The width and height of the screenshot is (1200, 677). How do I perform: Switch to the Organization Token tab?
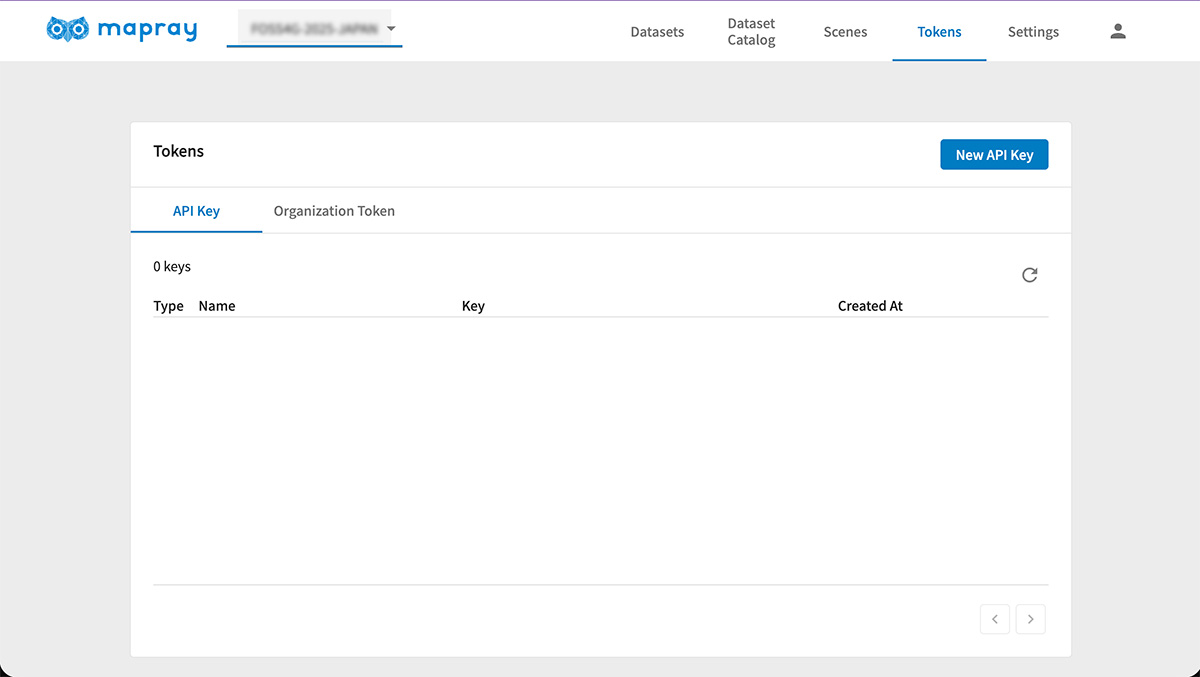[334, 211]
